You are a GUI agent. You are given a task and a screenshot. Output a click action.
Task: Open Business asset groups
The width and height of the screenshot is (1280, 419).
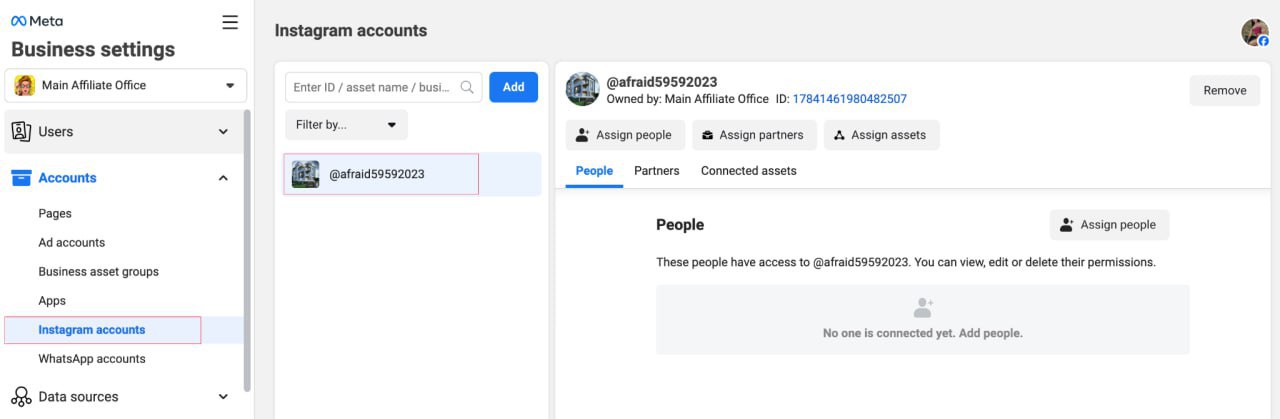point(98,271)
